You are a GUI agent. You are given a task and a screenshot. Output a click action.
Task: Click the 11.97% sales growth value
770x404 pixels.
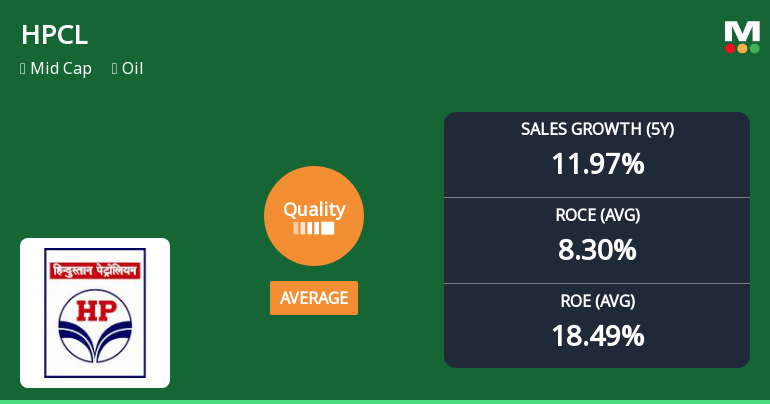click(597, 164)
